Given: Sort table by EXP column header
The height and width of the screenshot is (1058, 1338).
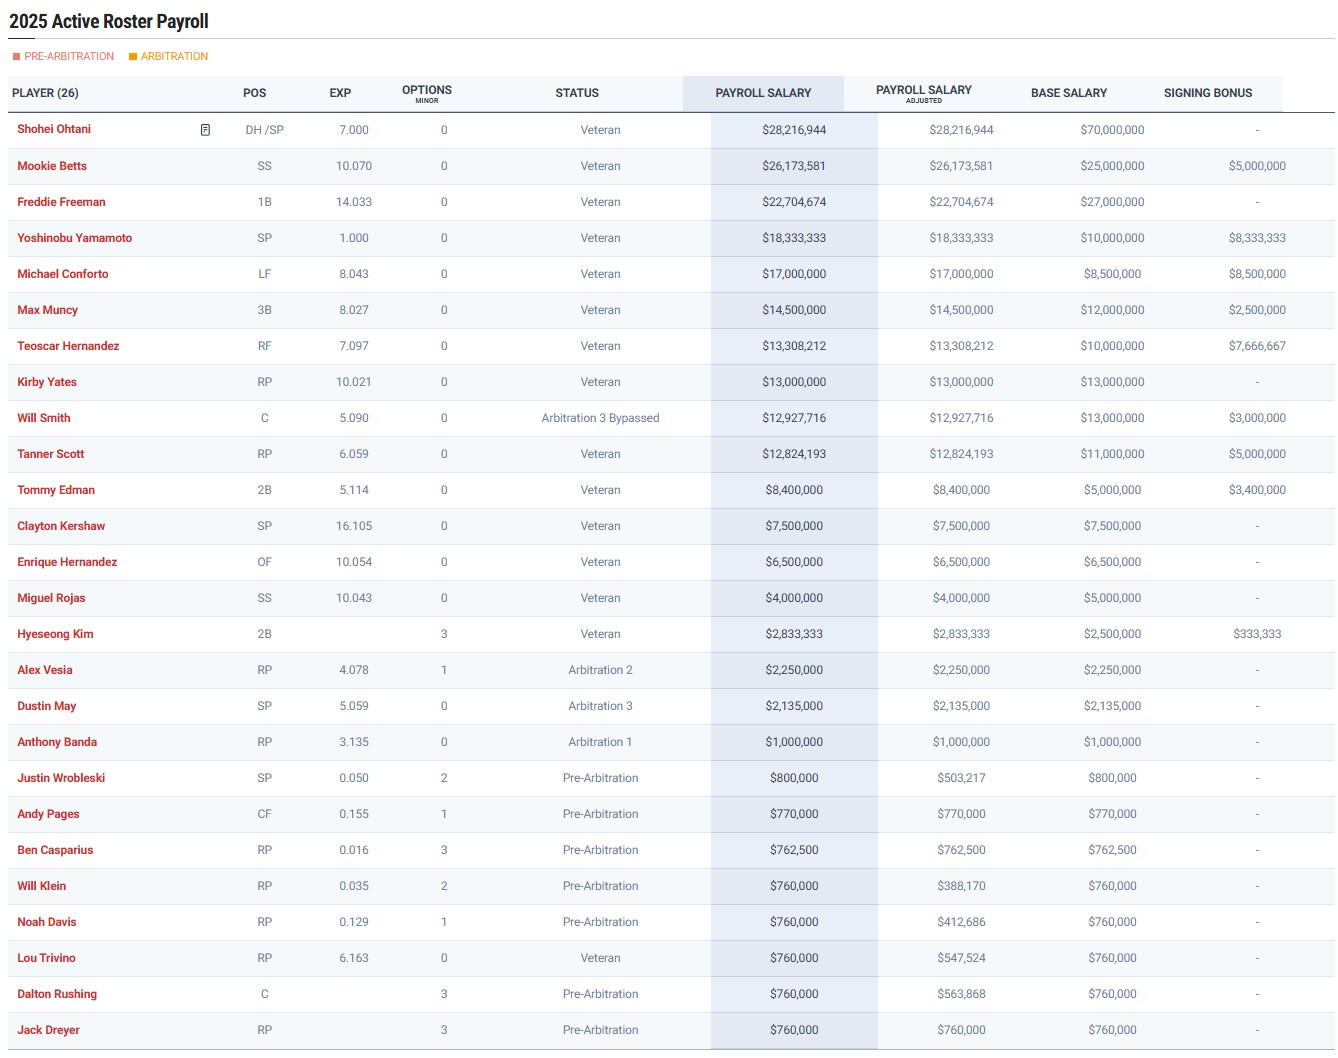Looking at the screenshot, I should 340,93.
